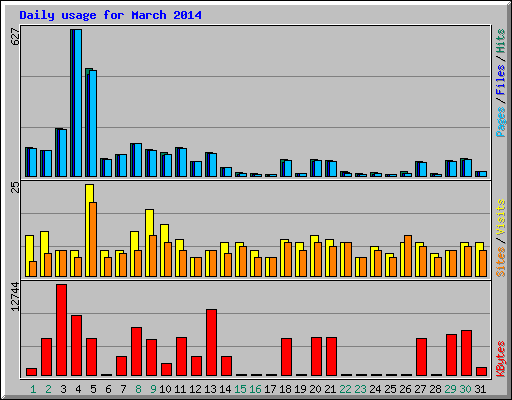The image size is (512, 400).
Task: Click the day 1 yellow visits bar
Action: pyautogui.click(x=29, y=256)
